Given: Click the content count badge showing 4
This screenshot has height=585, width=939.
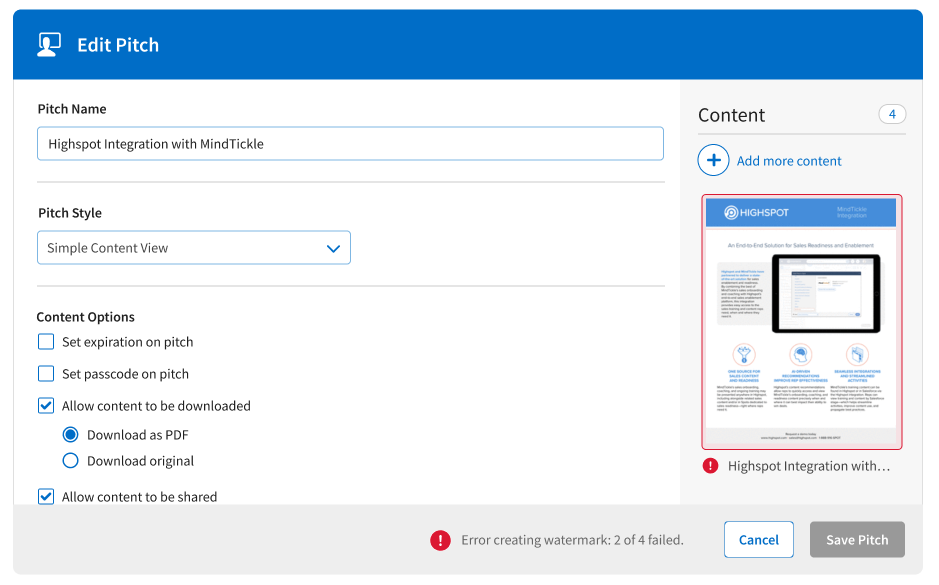Looking at the screenshot, I should point(892,114).
